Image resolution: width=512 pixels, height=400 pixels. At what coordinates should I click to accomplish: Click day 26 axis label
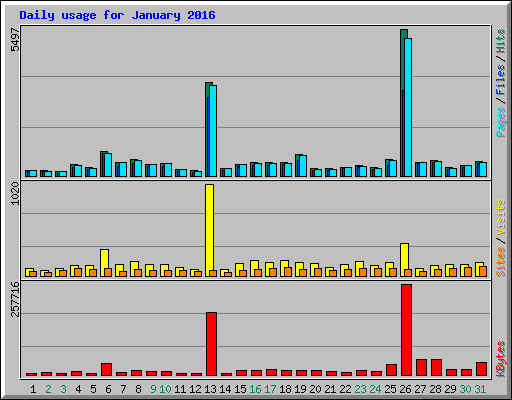pyautogui.click(x=405, y=389)
